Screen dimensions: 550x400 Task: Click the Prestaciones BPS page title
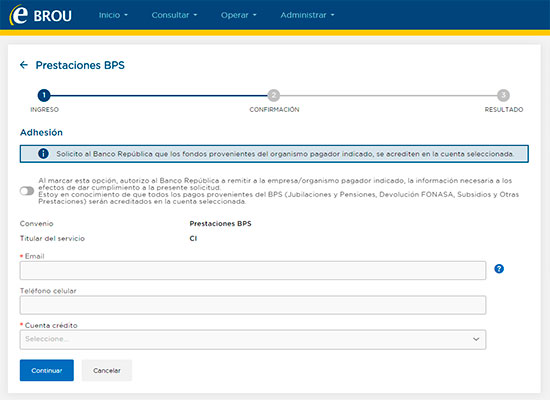80,65
